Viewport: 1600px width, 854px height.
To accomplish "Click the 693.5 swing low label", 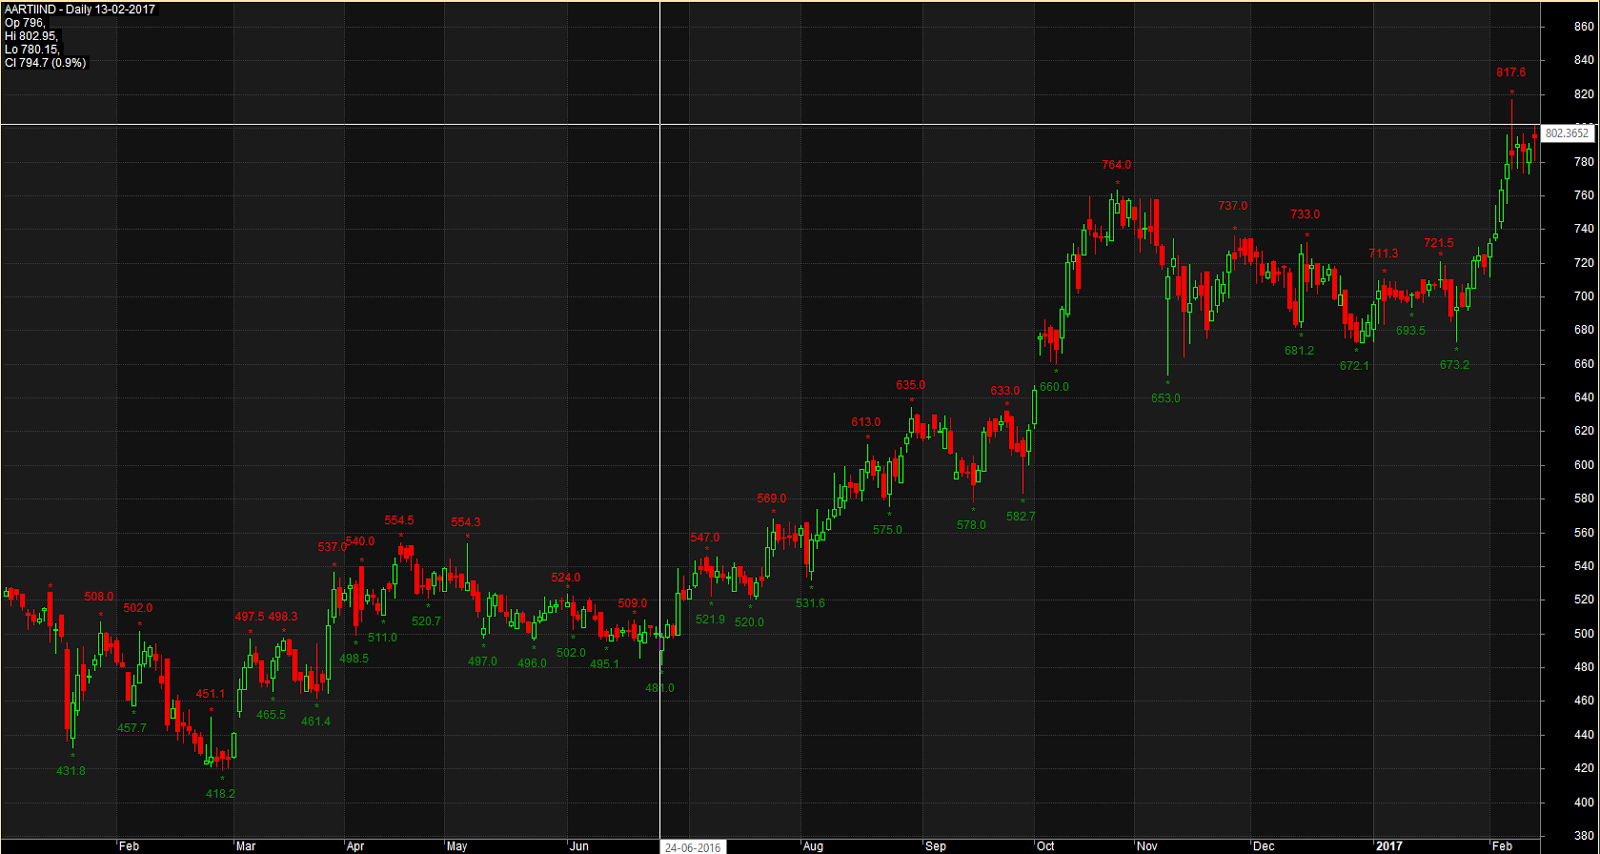I will pyautogui.click(x=1411, y=331).
